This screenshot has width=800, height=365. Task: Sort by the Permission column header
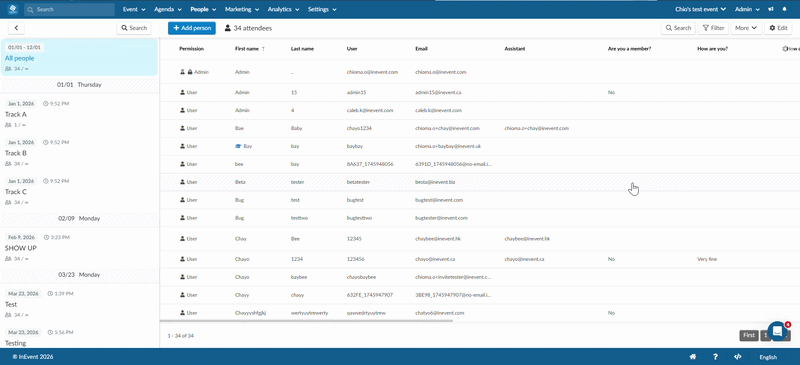[x=191, y=49]
